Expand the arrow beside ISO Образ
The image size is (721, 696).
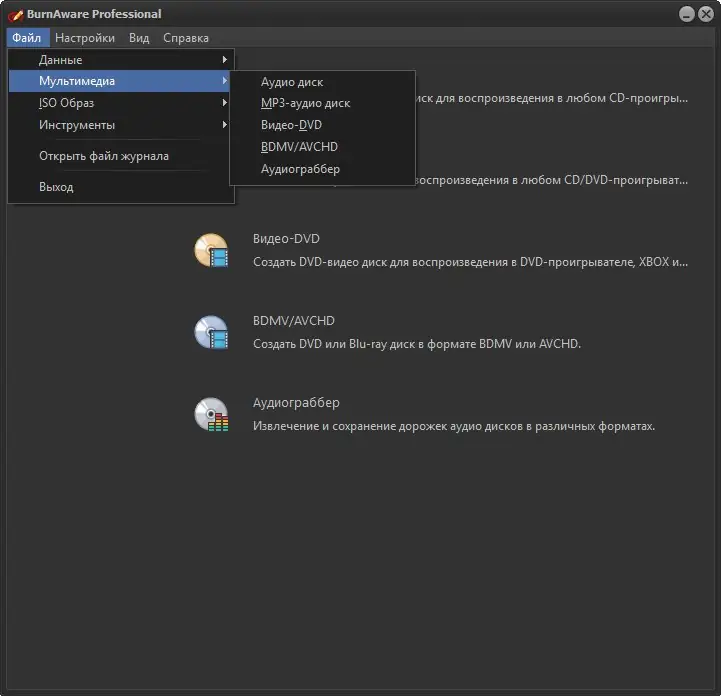[224, 103]
